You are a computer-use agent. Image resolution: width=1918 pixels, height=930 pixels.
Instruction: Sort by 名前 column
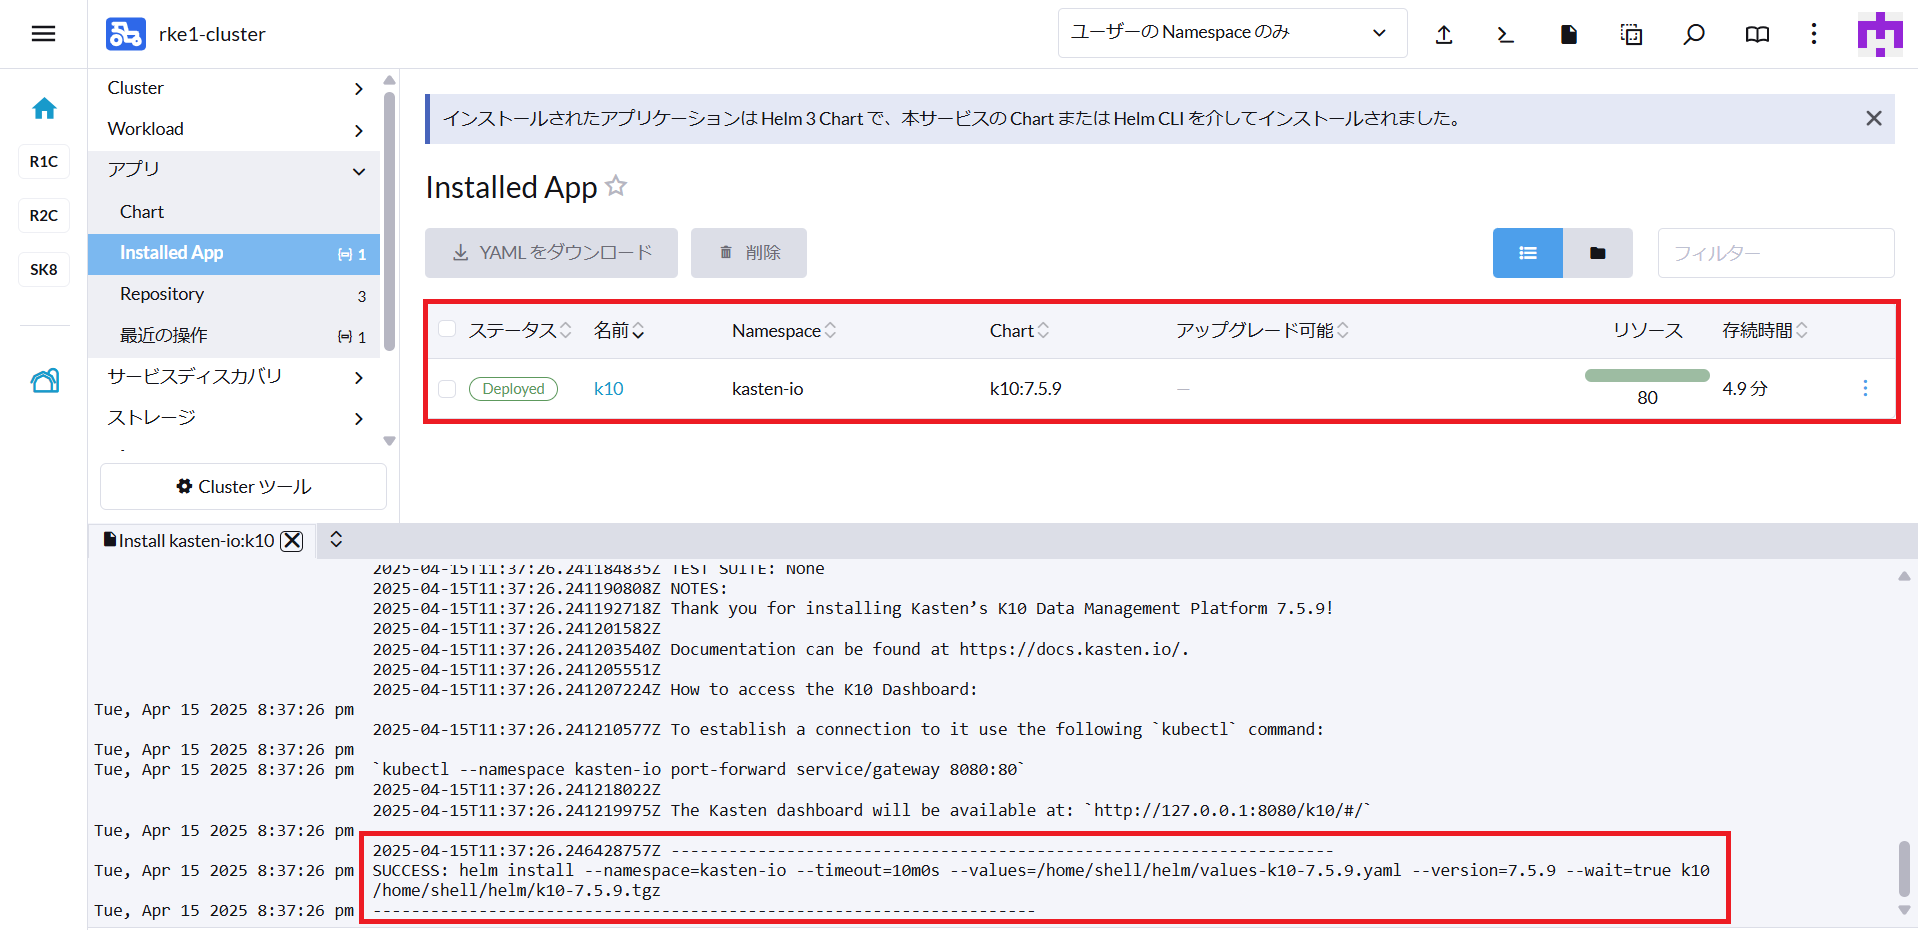click(x=619, y=330)
